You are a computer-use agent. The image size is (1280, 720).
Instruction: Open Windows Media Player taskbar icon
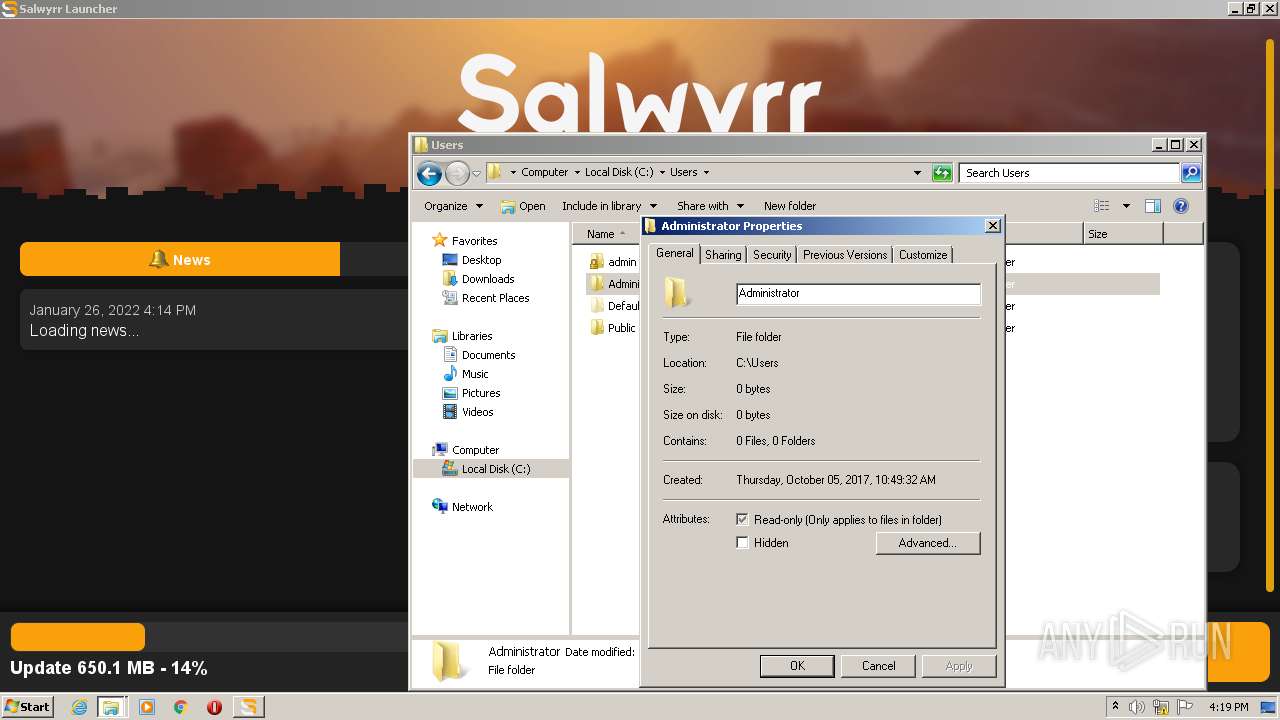(147, 707)
